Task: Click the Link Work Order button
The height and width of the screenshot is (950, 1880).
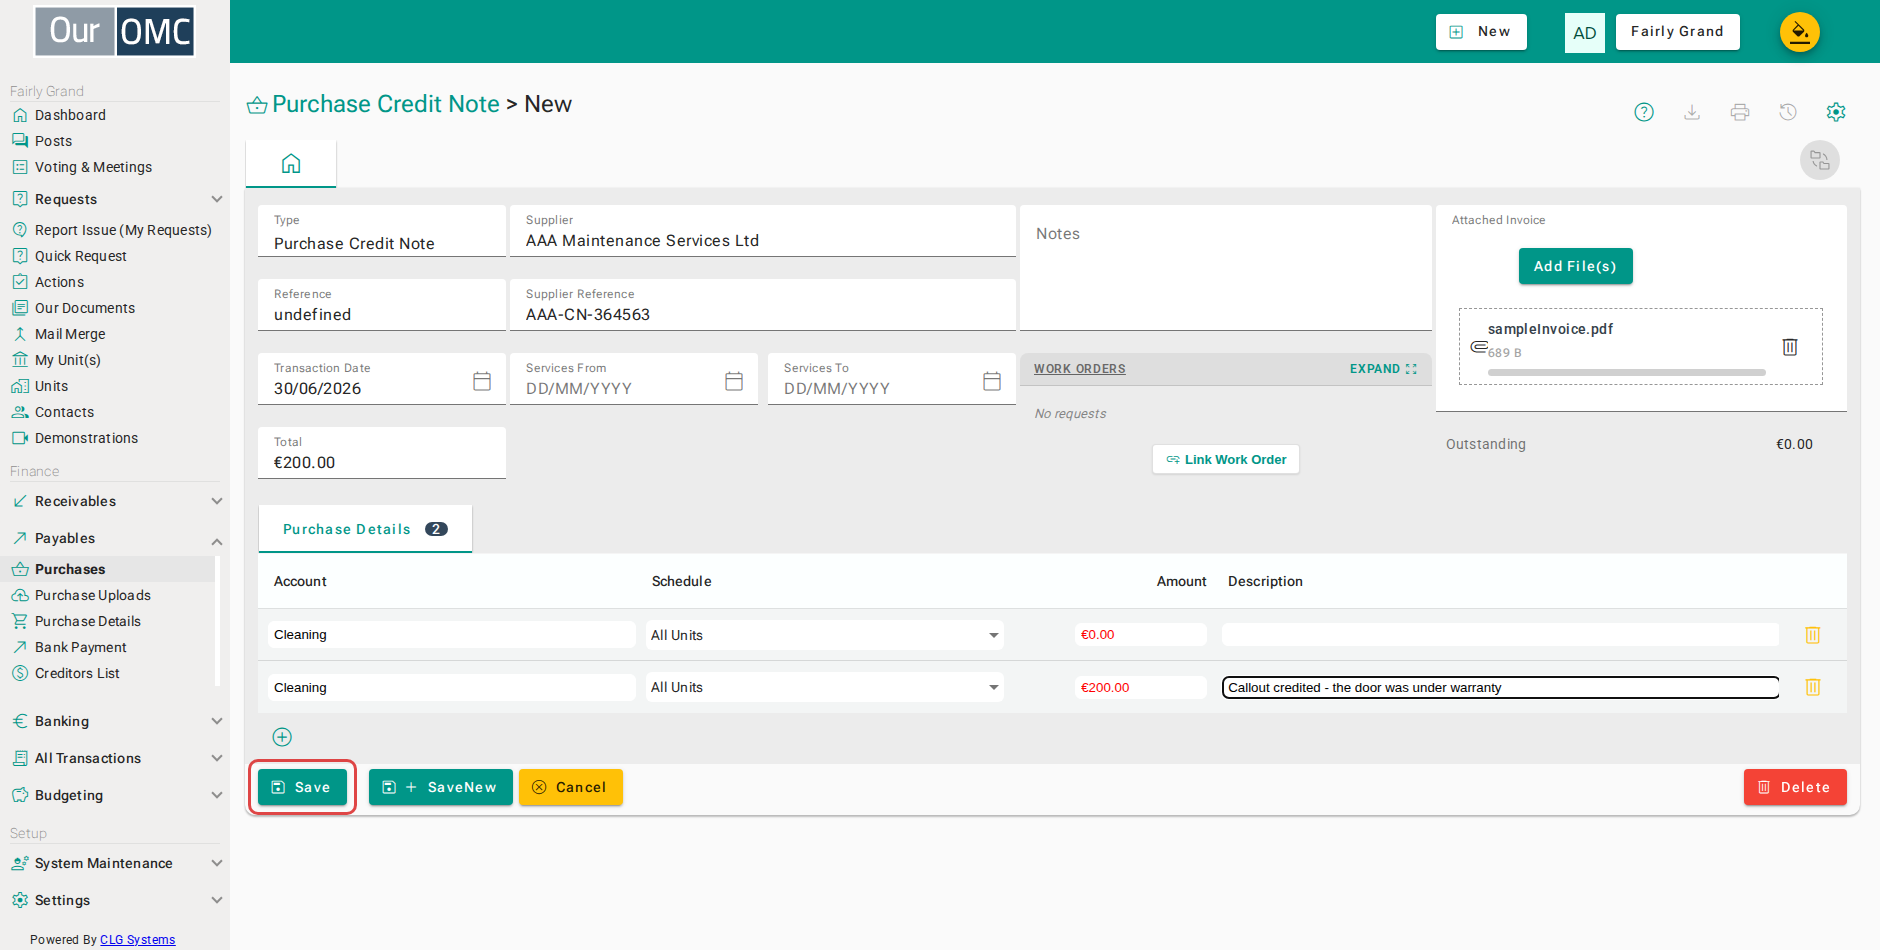Action: click(x=1226, y=459)
